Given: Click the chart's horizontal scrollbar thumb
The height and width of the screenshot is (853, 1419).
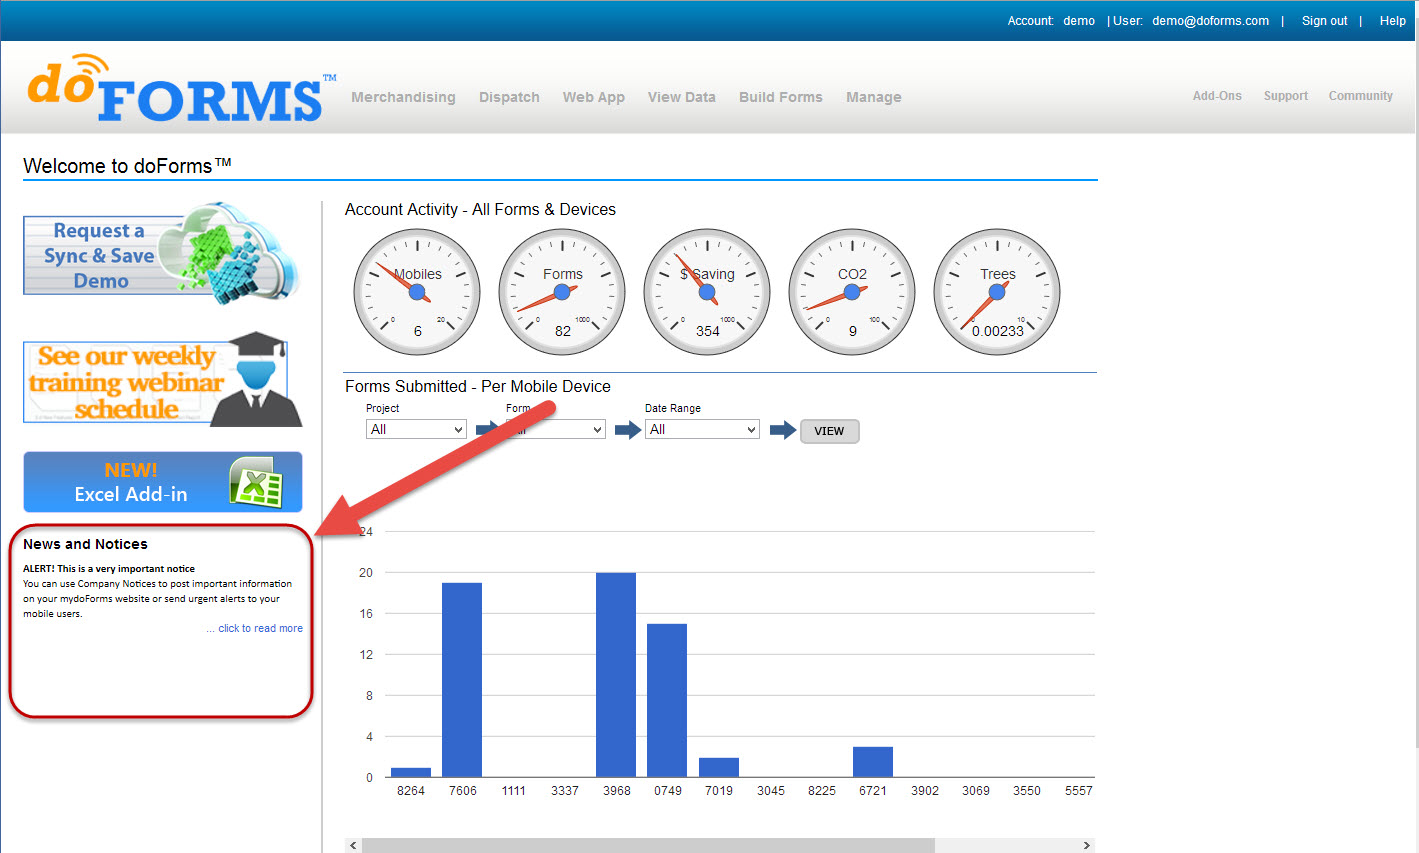Looking at the screenshot, I should point(648,846).
